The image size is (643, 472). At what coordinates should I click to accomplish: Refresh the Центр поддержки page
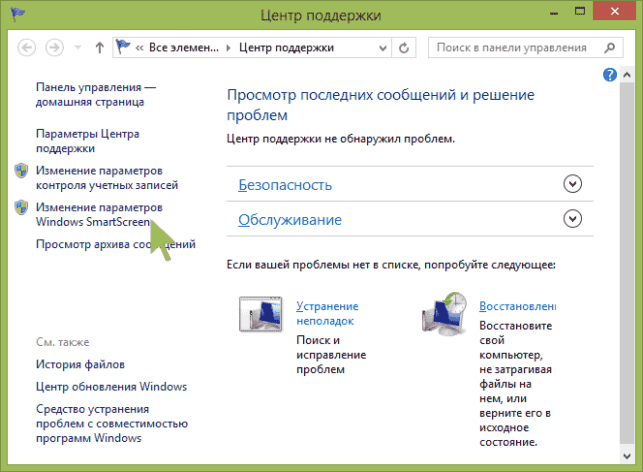[x=404, y=48]
